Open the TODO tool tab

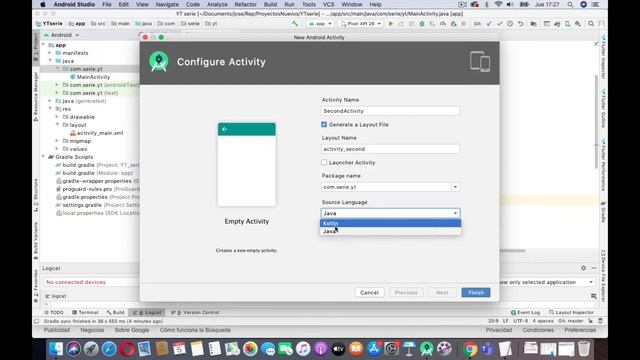point(53,312)
